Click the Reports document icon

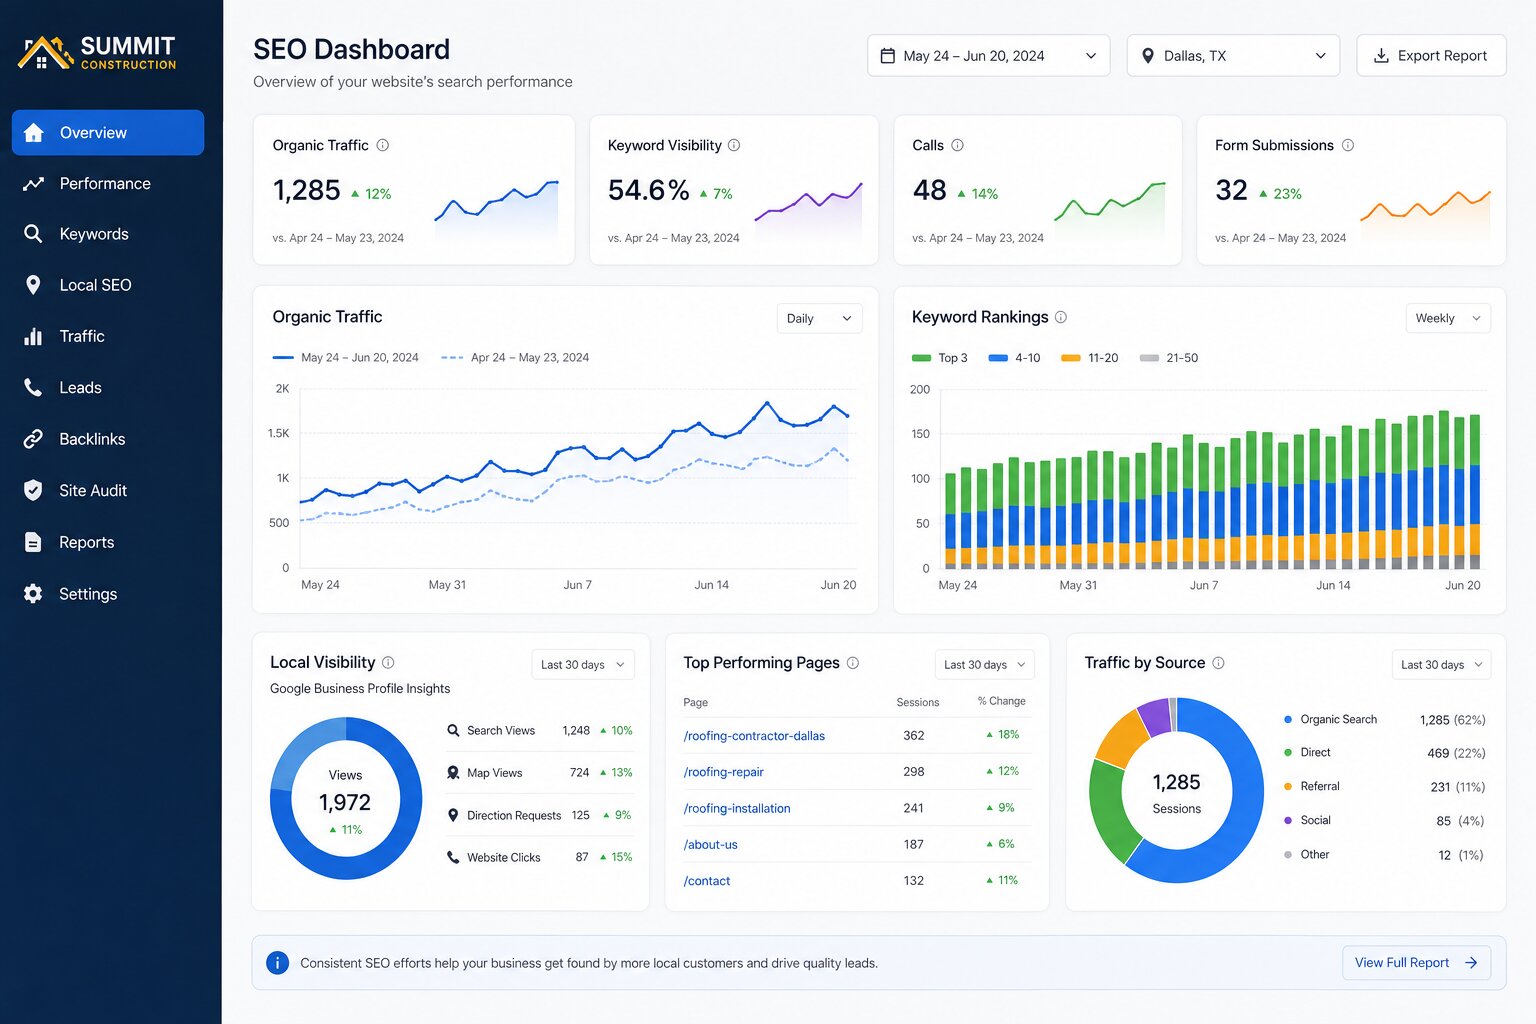tap(33, 542)
